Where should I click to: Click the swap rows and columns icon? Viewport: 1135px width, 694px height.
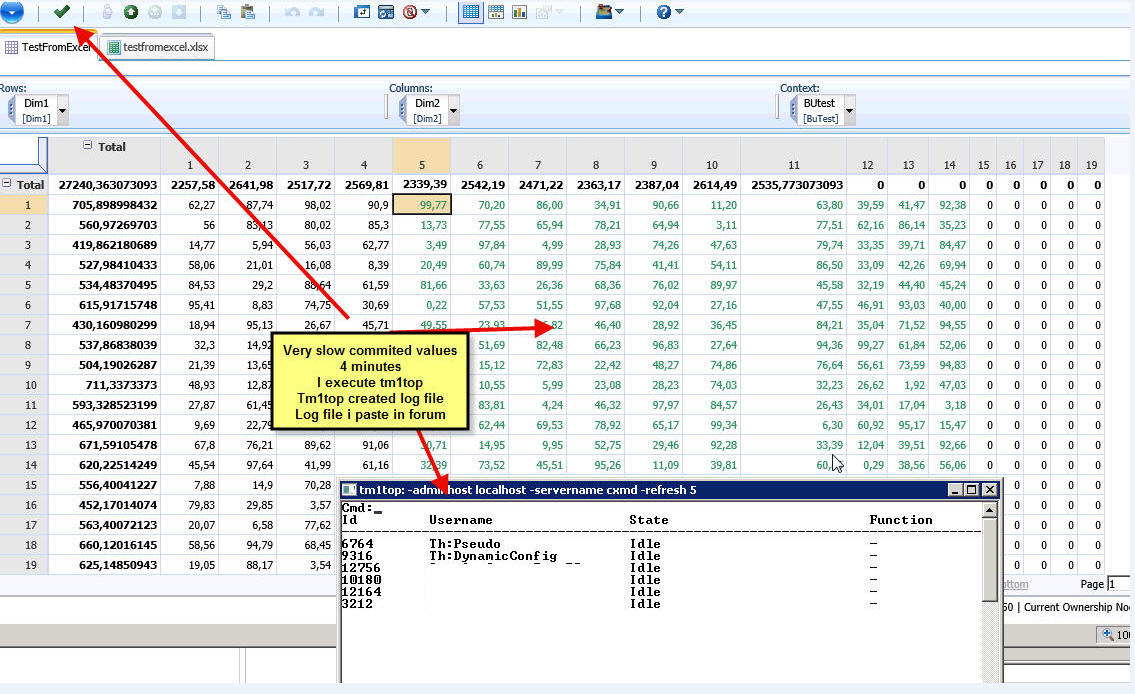click(x=362, y=12)
